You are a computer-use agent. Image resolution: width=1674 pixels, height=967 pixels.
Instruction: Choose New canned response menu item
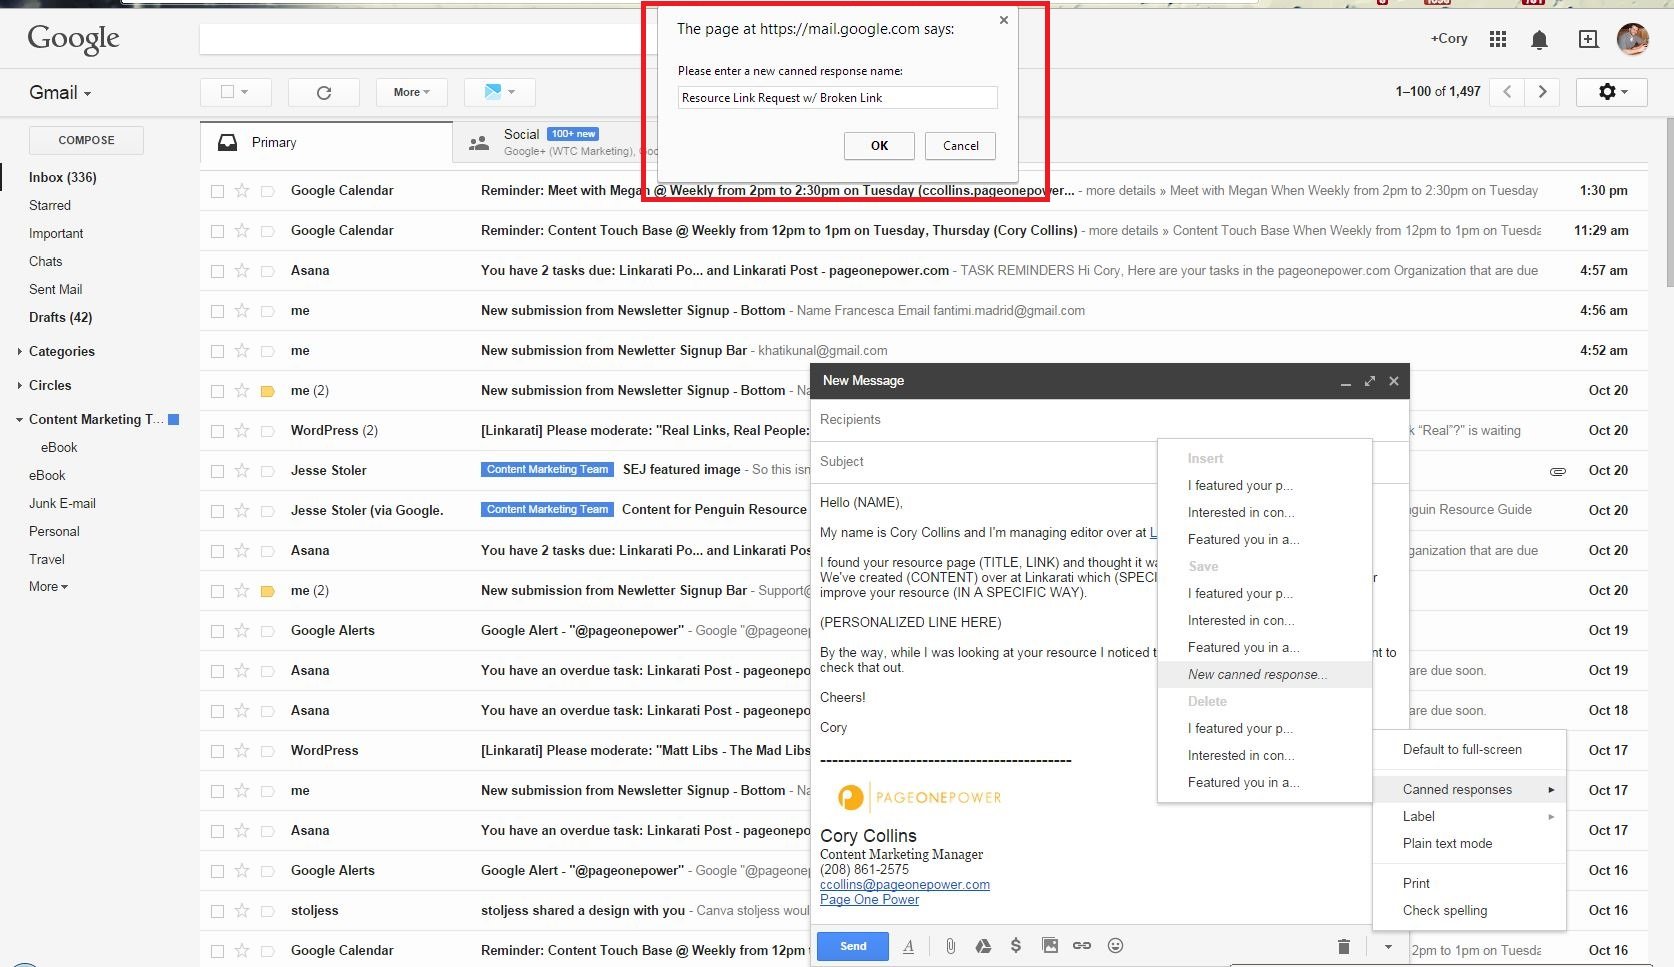pos(1257,675)
